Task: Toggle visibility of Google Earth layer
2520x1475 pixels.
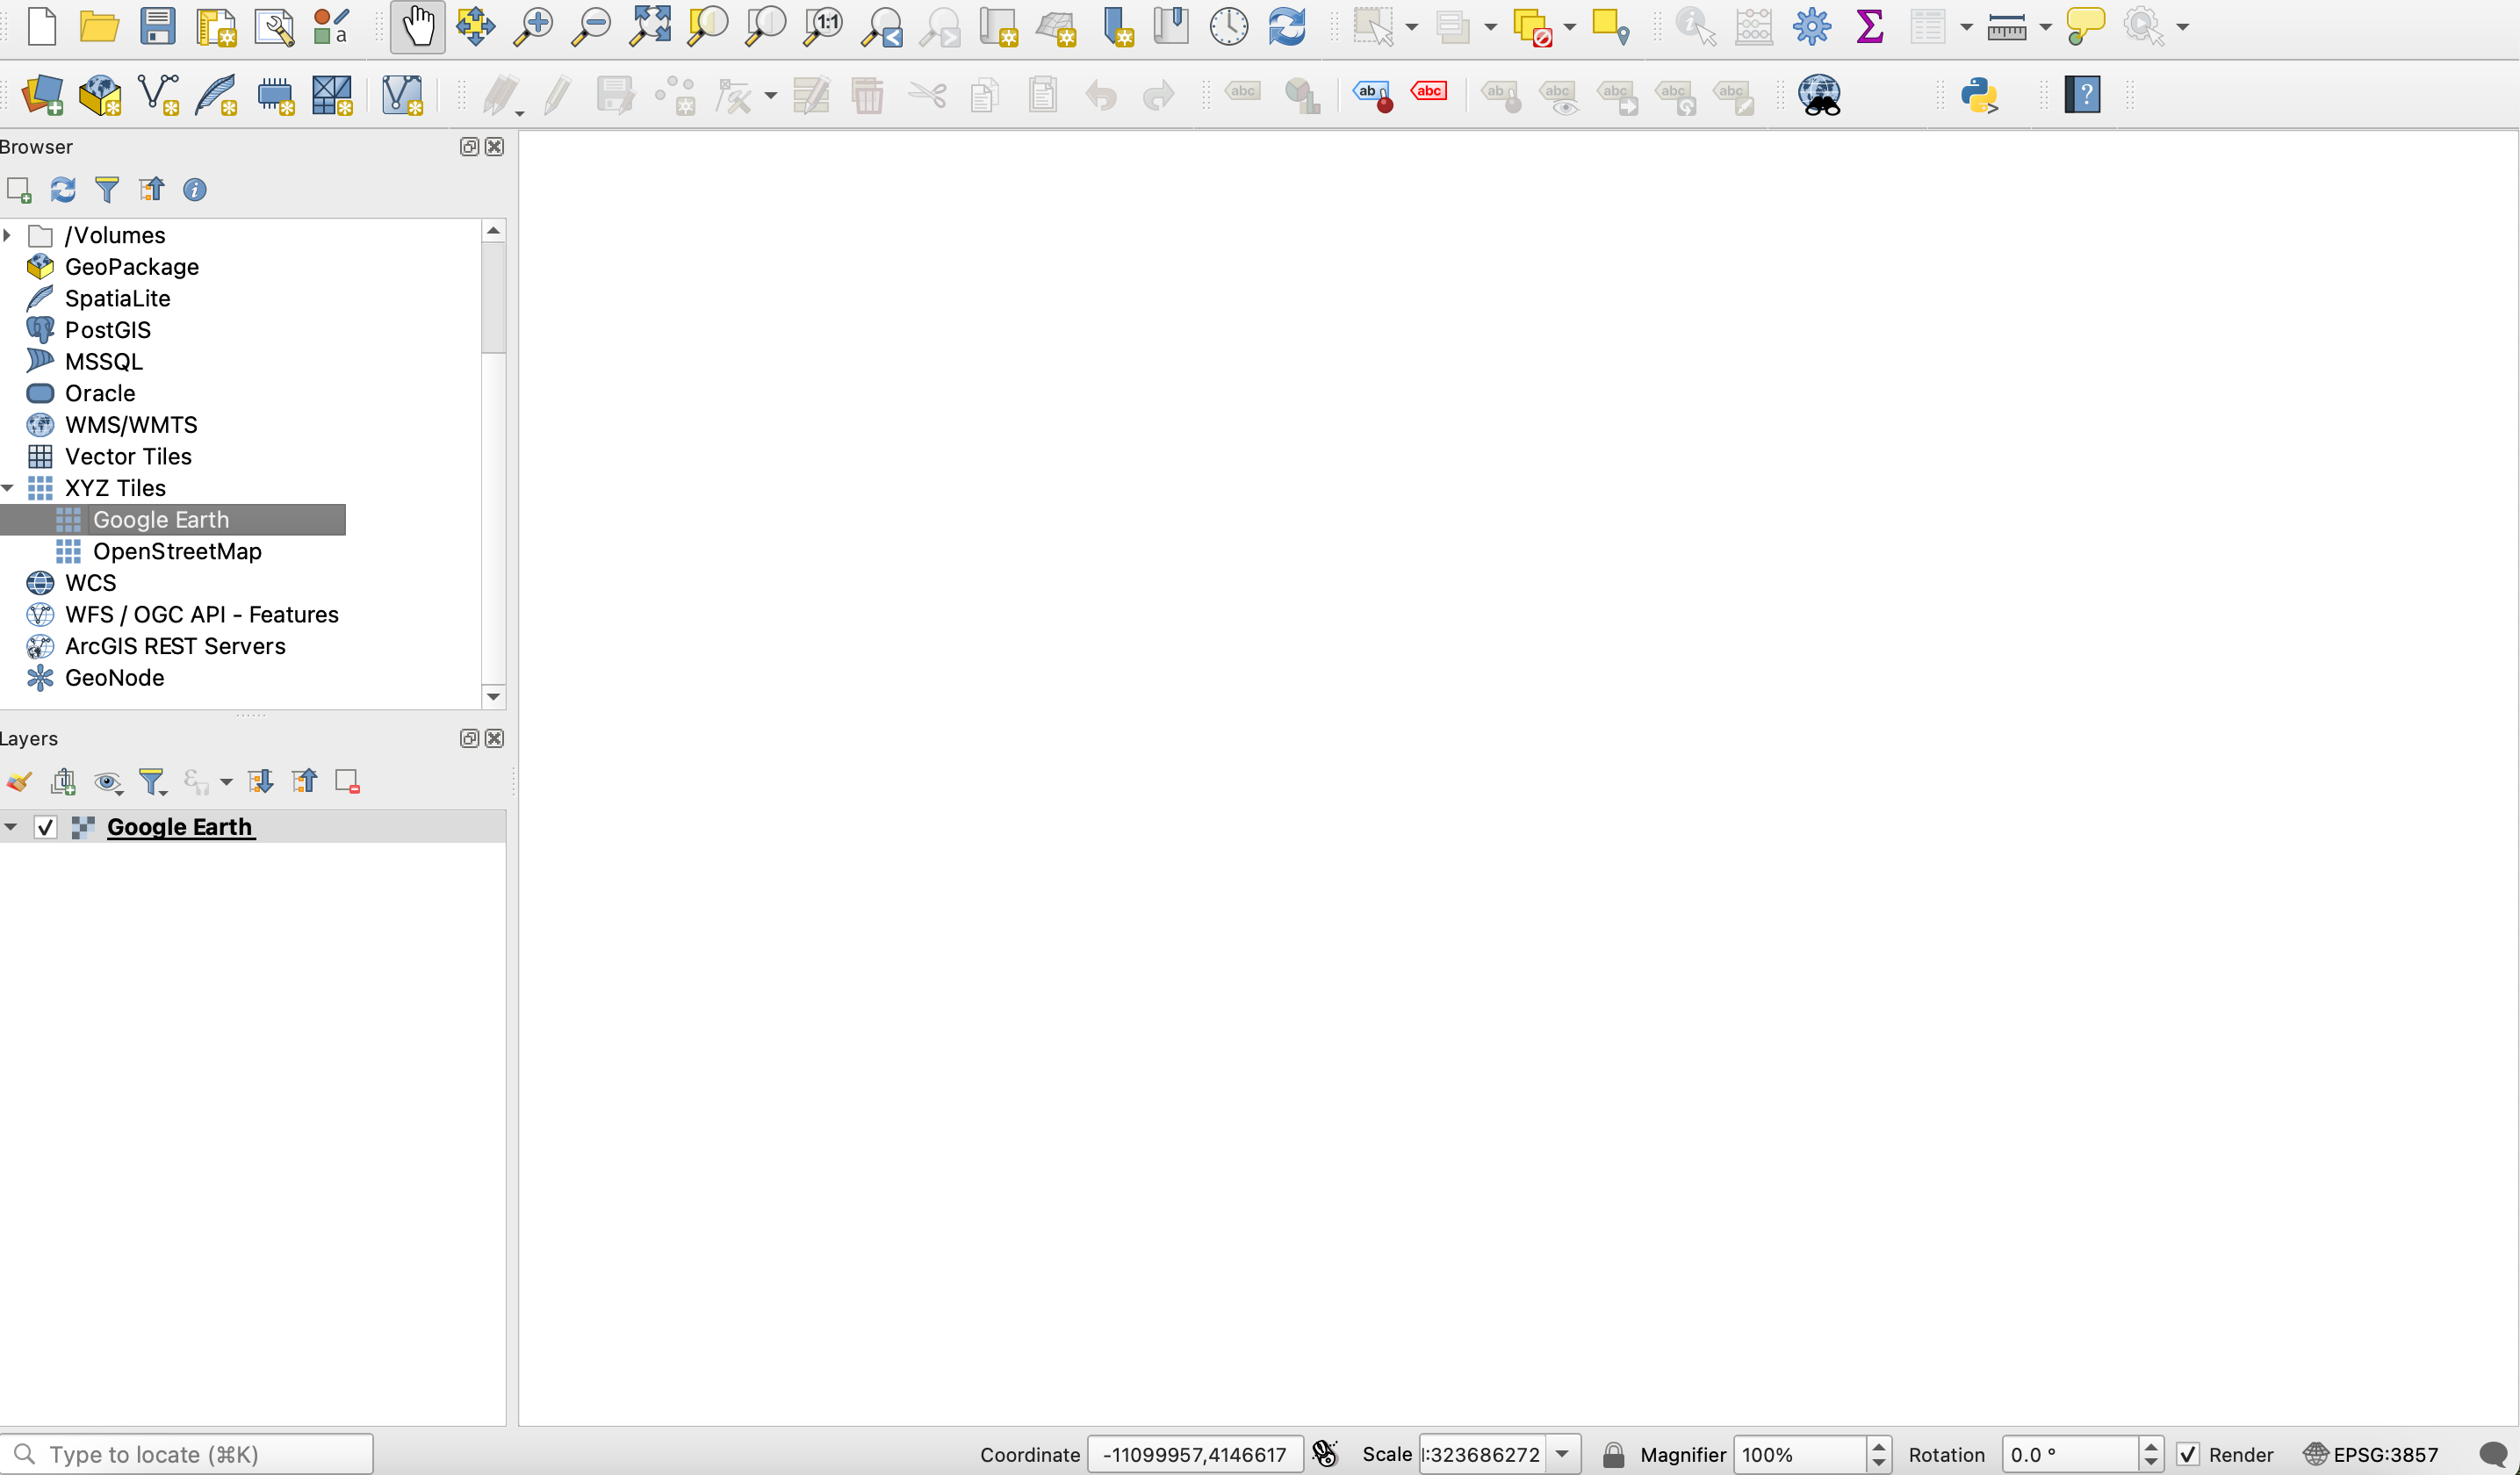Action: coord(44,825)
